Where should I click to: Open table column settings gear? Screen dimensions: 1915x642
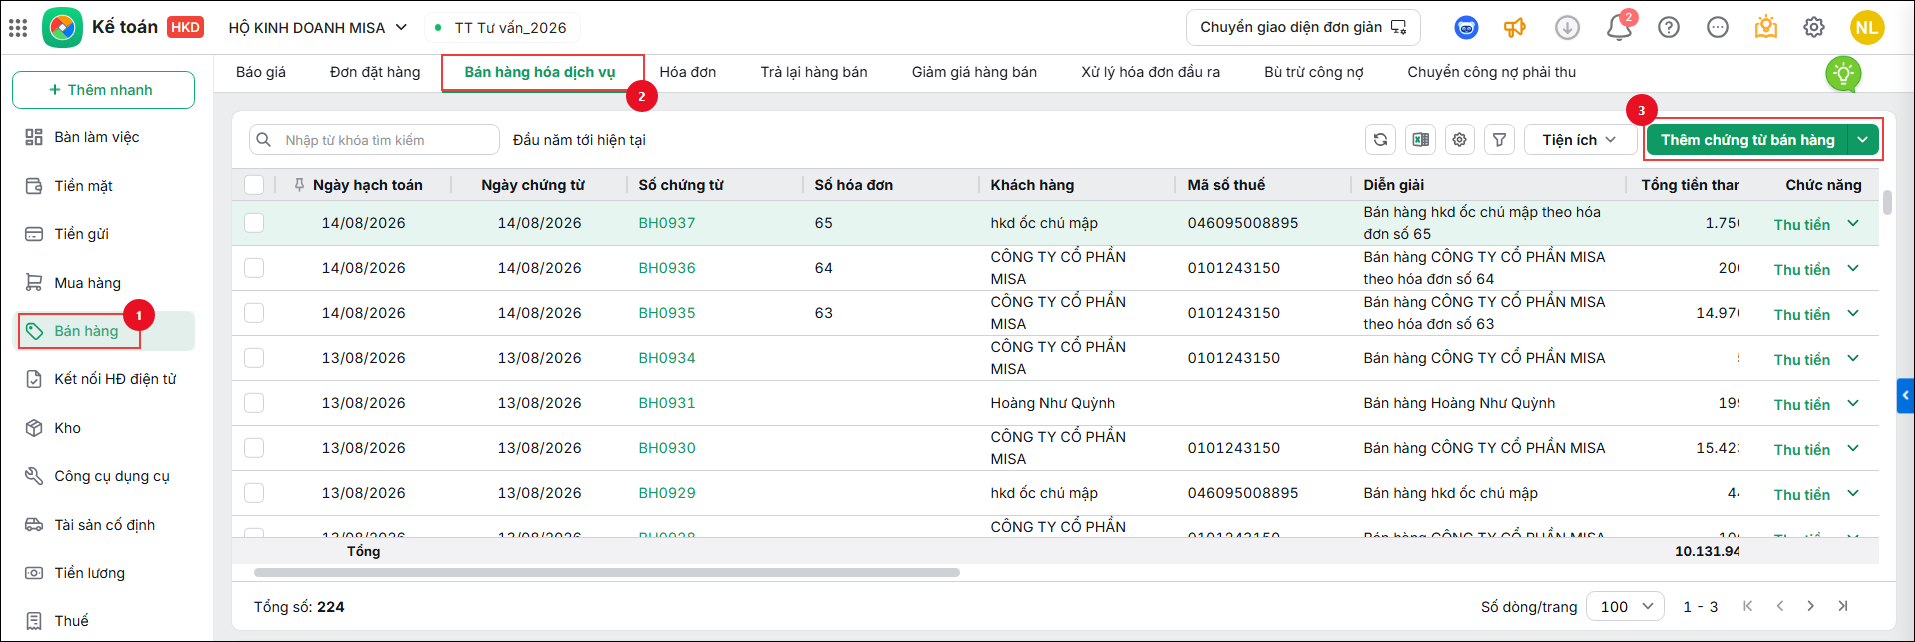(x=1460, y=140)
